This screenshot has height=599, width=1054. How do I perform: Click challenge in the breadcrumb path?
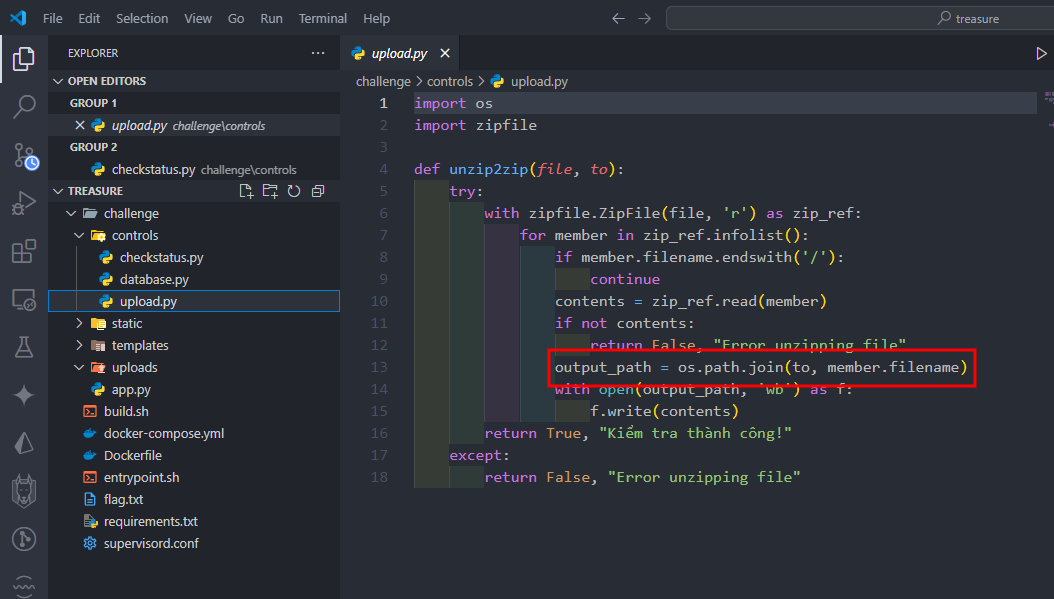[383, 81]
